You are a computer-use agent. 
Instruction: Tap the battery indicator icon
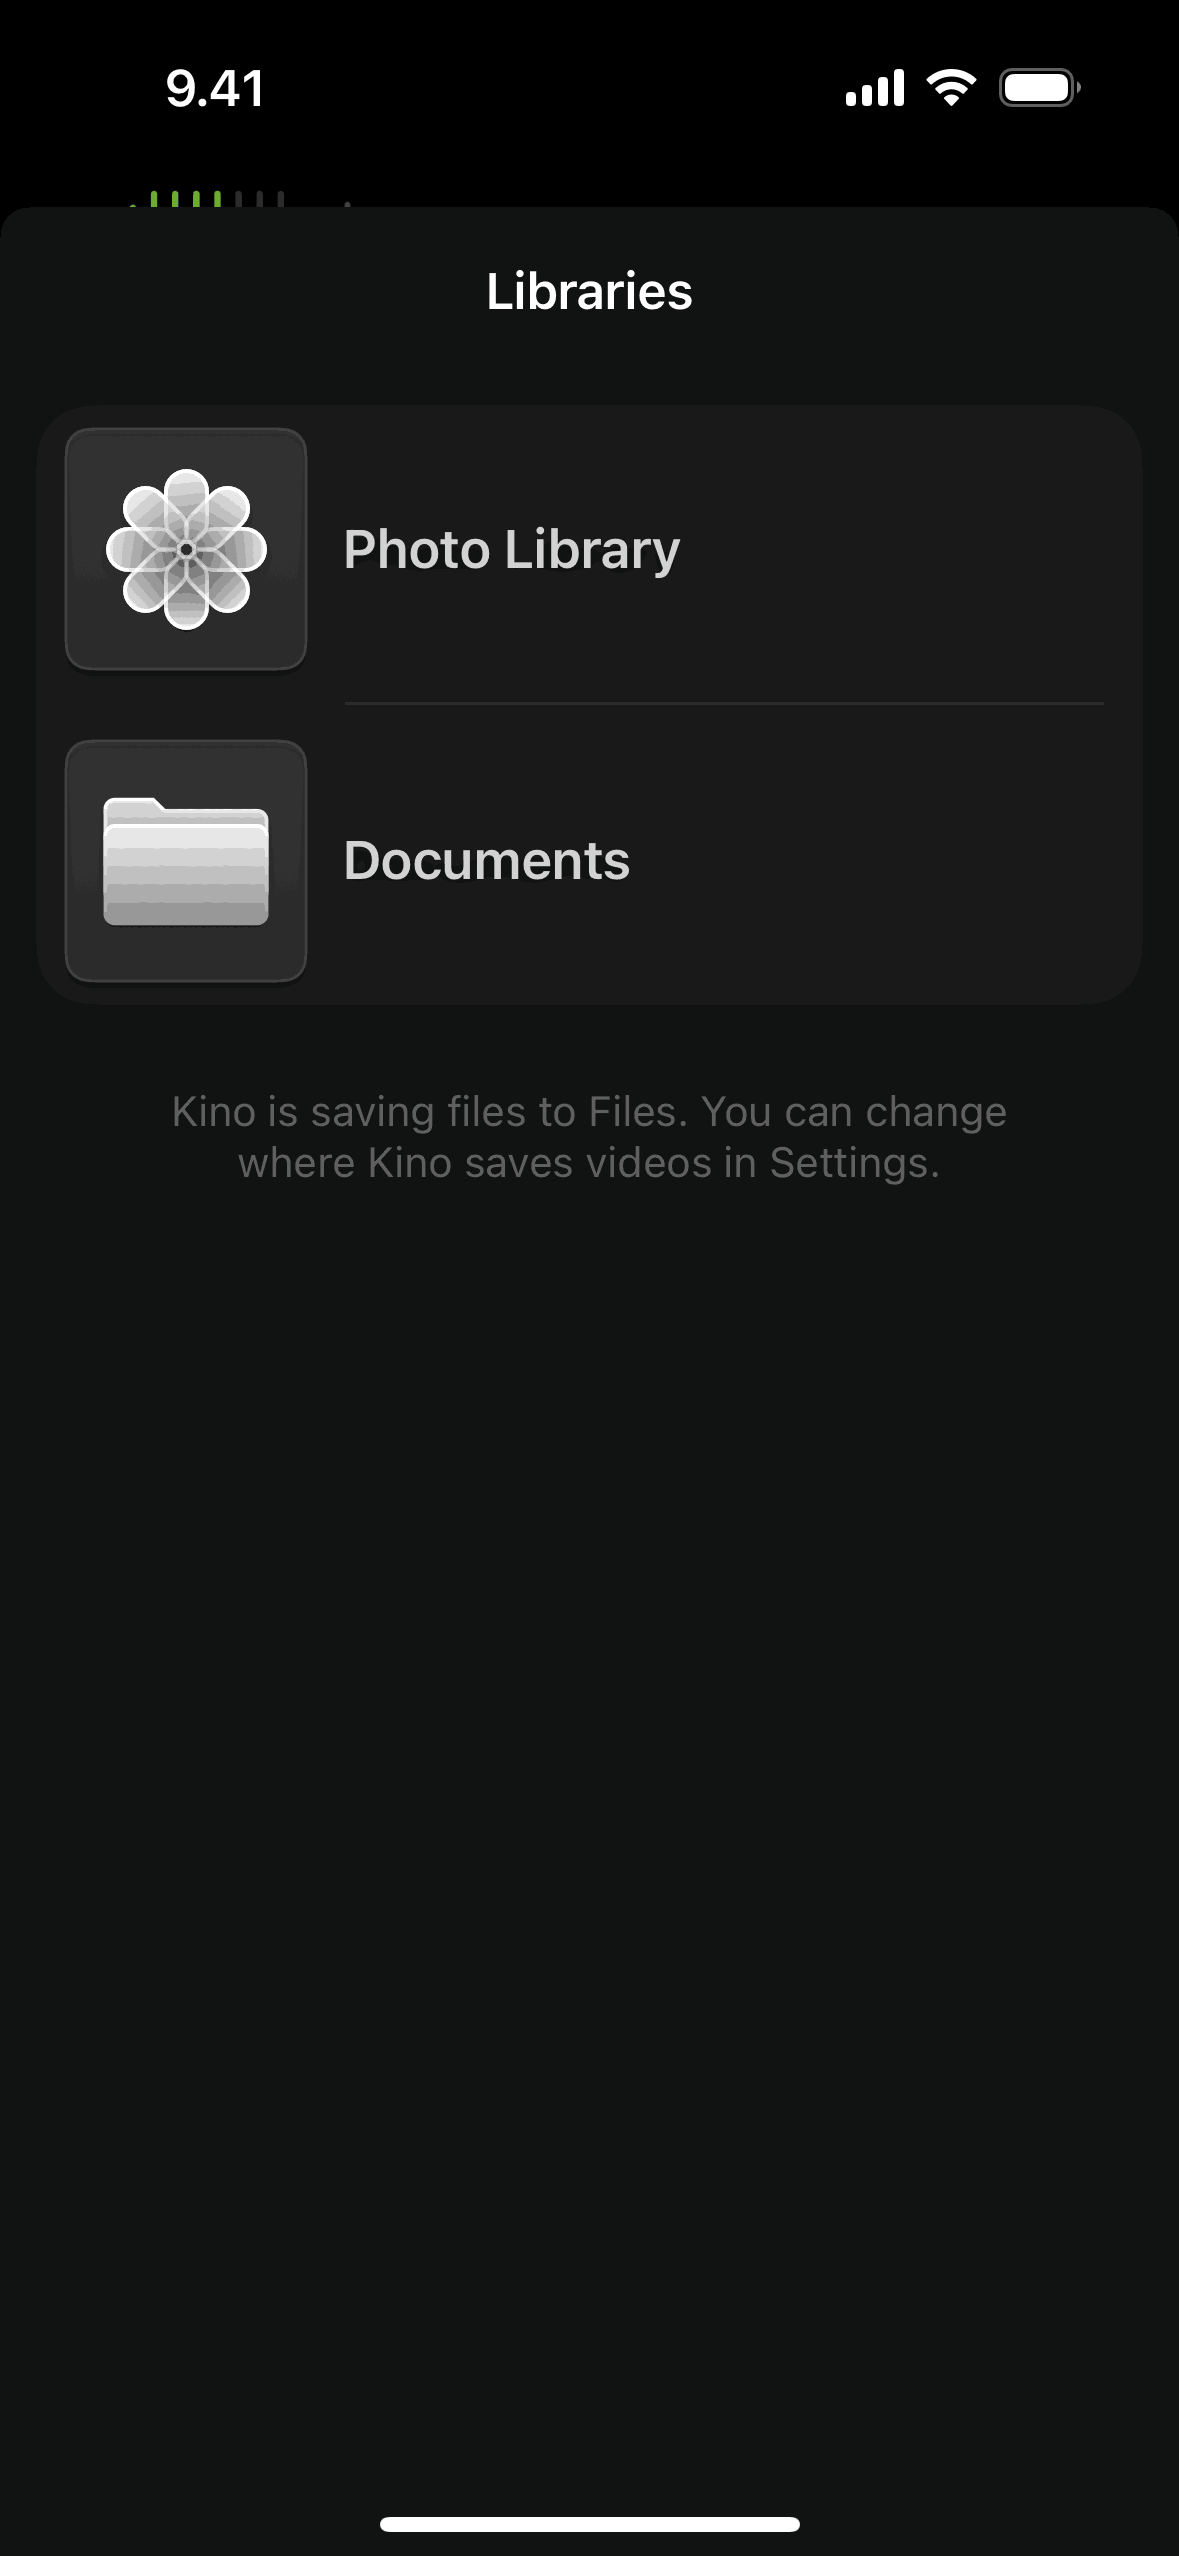coord(1040,88)
